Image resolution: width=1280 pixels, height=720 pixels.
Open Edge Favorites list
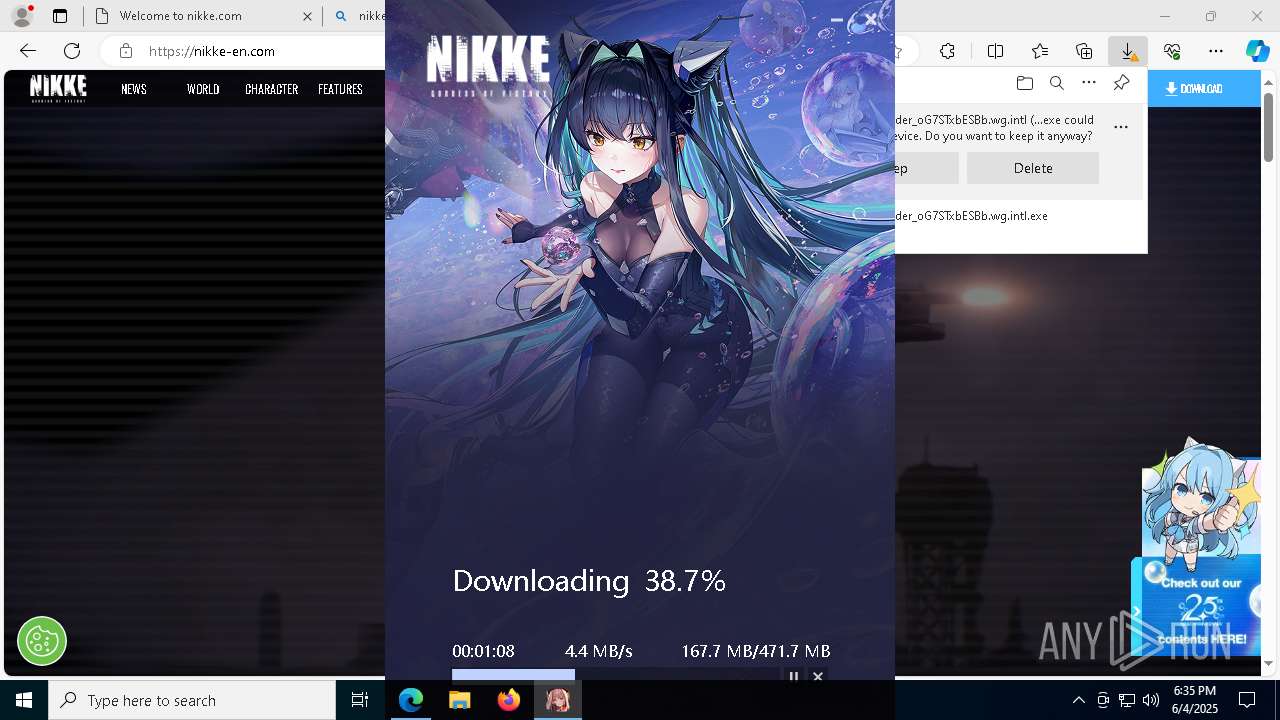click(1040, 51)
